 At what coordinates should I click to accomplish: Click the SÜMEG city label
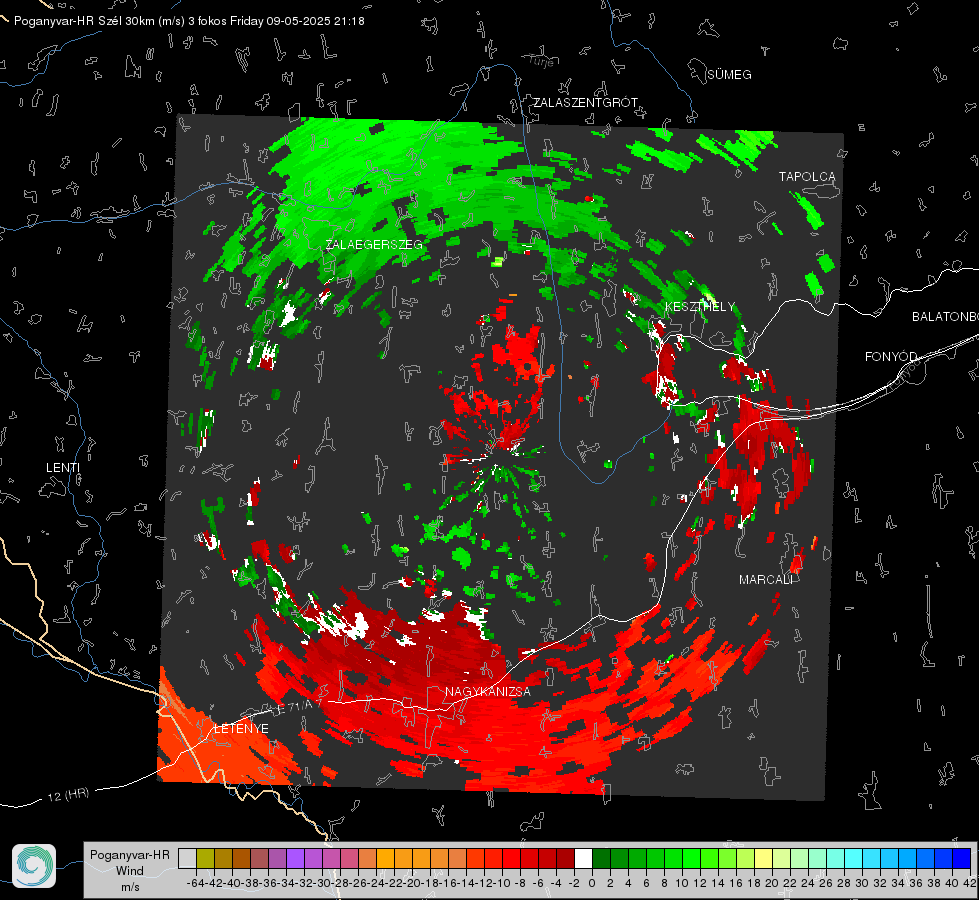(x=729, y=75)
